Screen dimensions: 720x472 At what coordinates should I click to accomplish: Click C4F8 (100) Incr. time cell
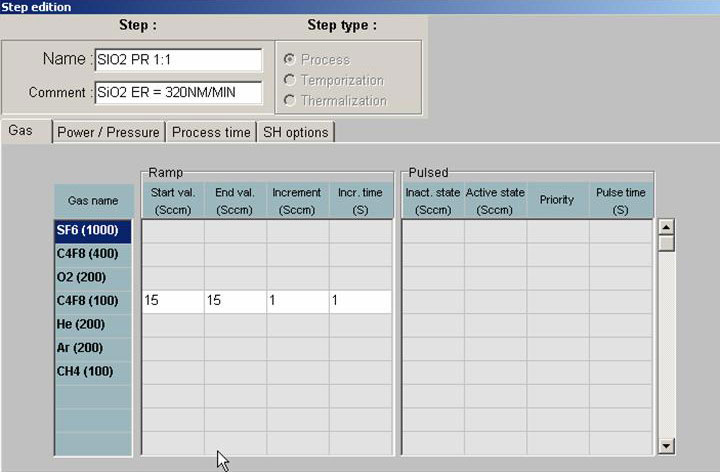click(360, 301)
